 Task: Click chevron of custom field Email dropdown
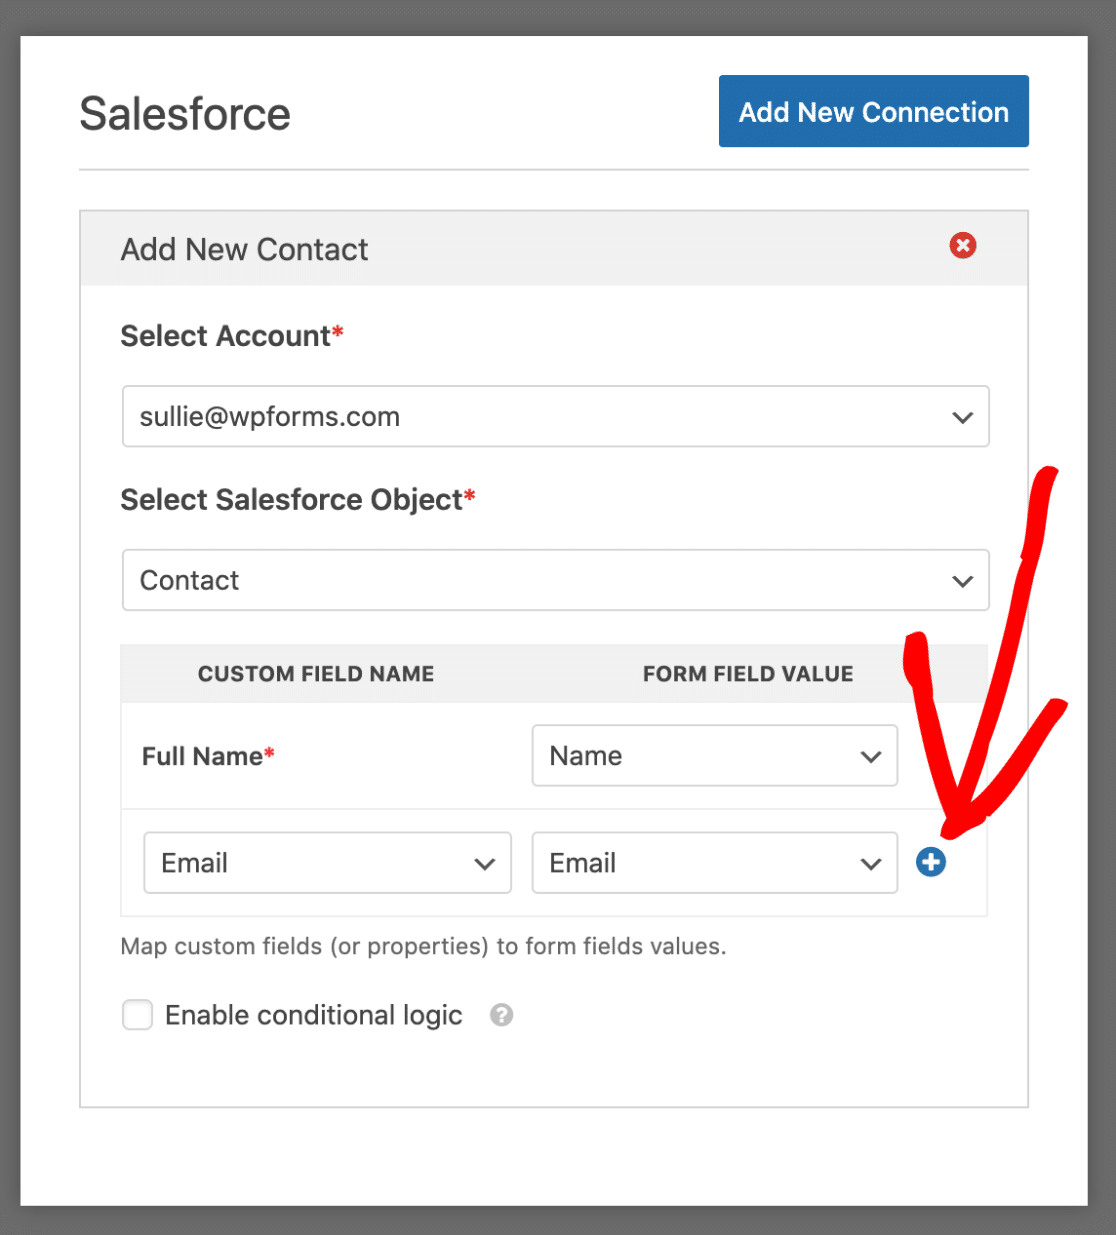click(485, 864)
